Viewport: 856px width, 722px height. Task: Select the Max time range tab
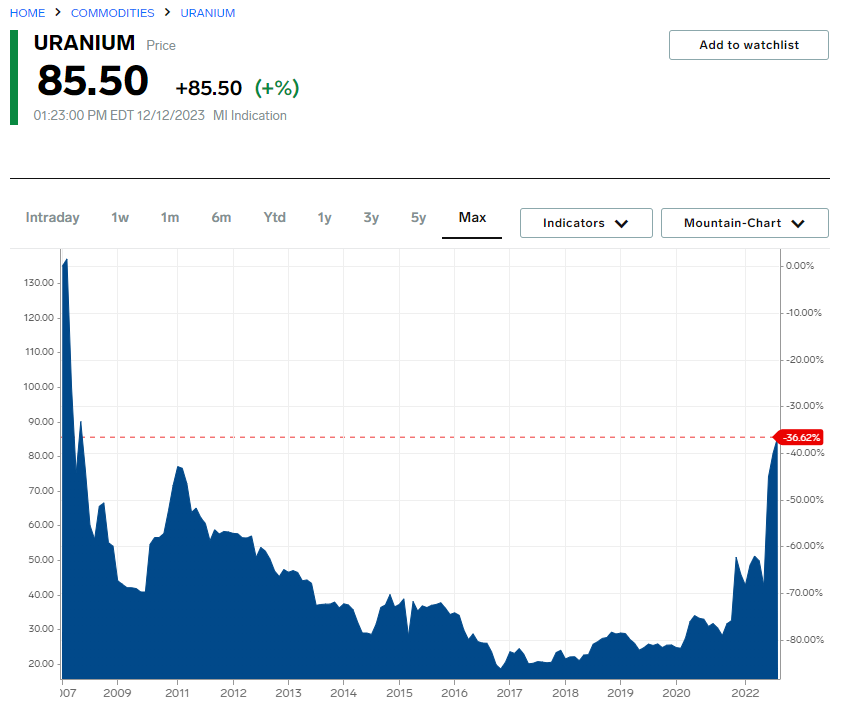pyautogui.click(x=472, y=218)
